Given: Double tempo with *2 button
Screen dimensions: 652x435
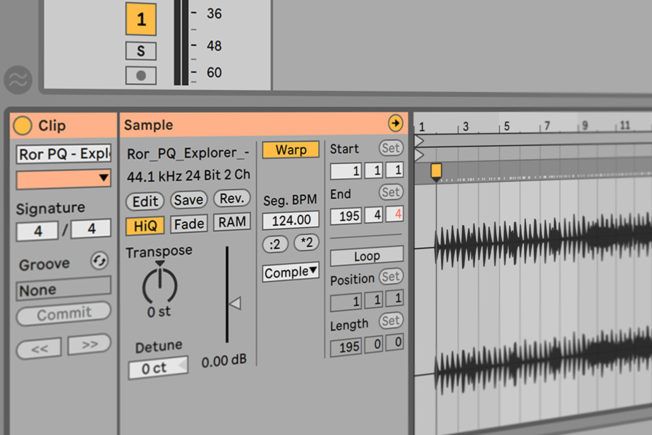Looking at the screenshot, I should [306, 242].
